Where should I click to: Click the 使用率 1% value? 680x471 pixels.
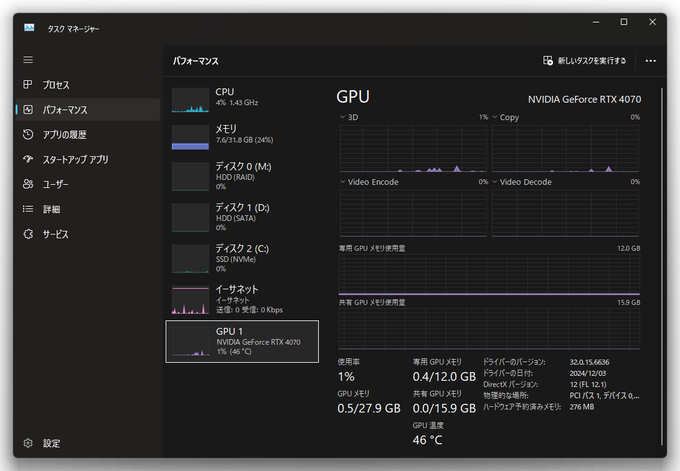(x=346, y=376)
